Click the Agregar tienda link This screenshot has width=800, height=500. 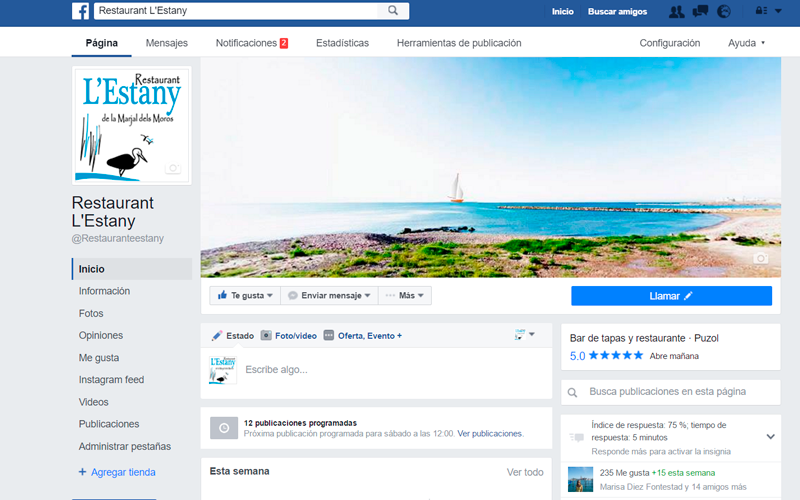(117, 472)
